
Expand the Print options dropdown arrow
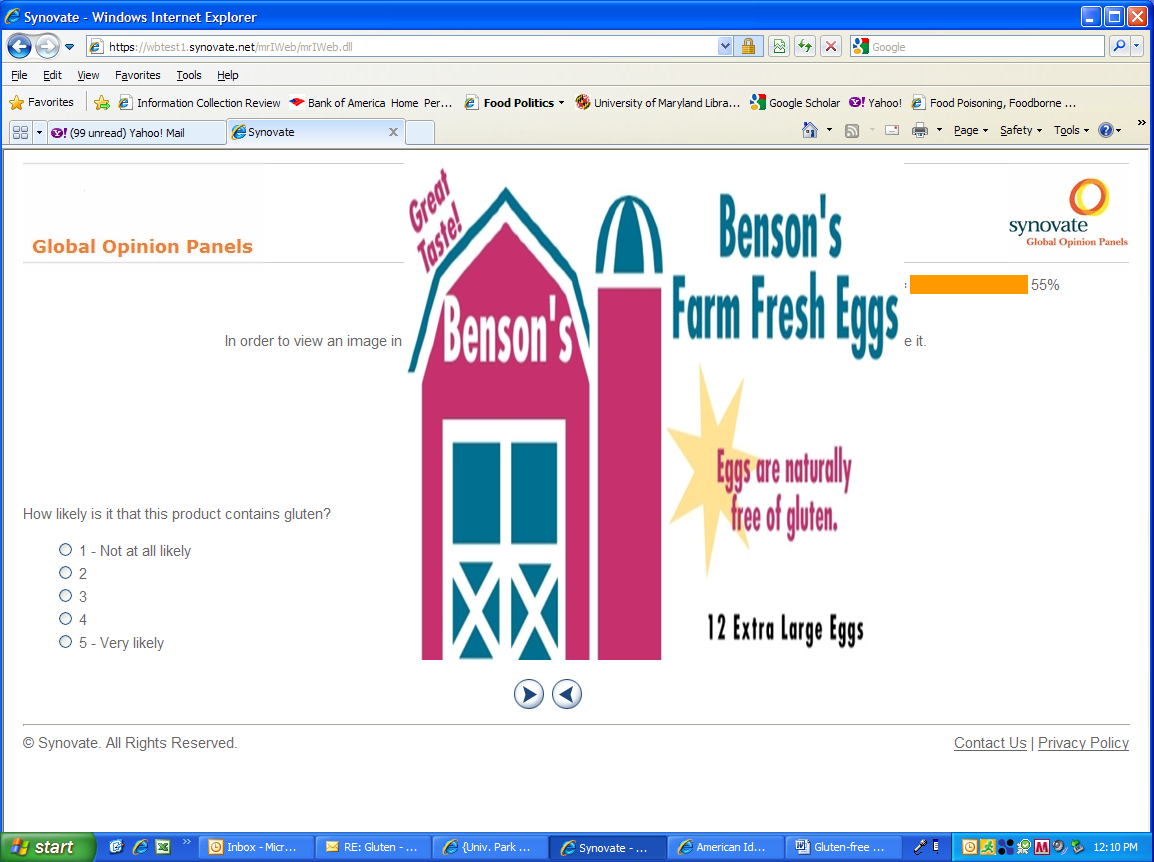tap(939, 130)
